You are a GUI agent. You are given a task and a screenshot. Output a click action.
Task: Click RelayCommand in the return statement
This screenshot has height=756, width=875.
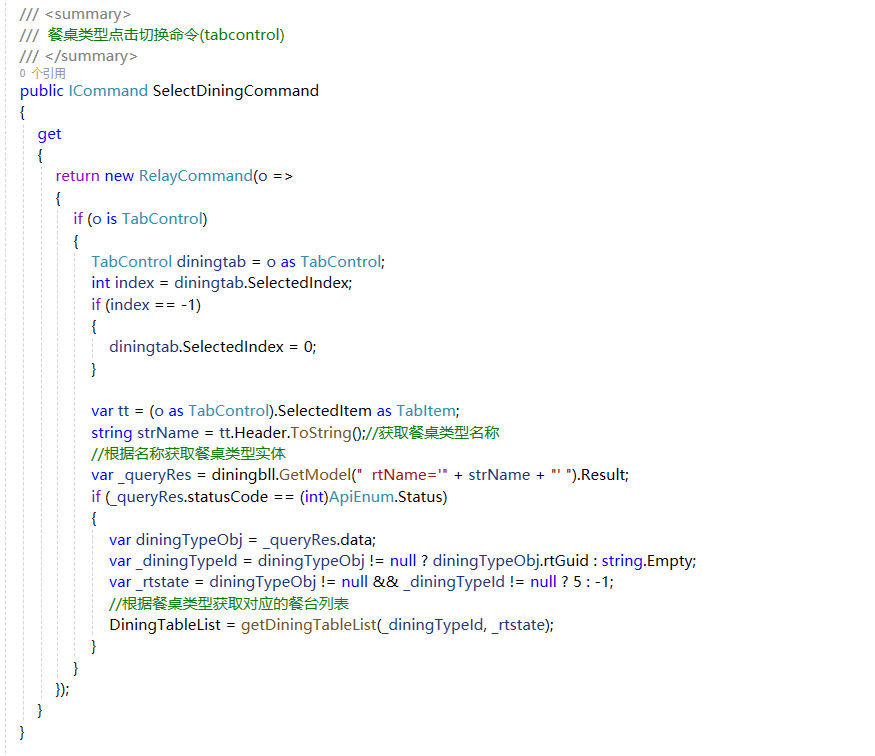(195, 176)
